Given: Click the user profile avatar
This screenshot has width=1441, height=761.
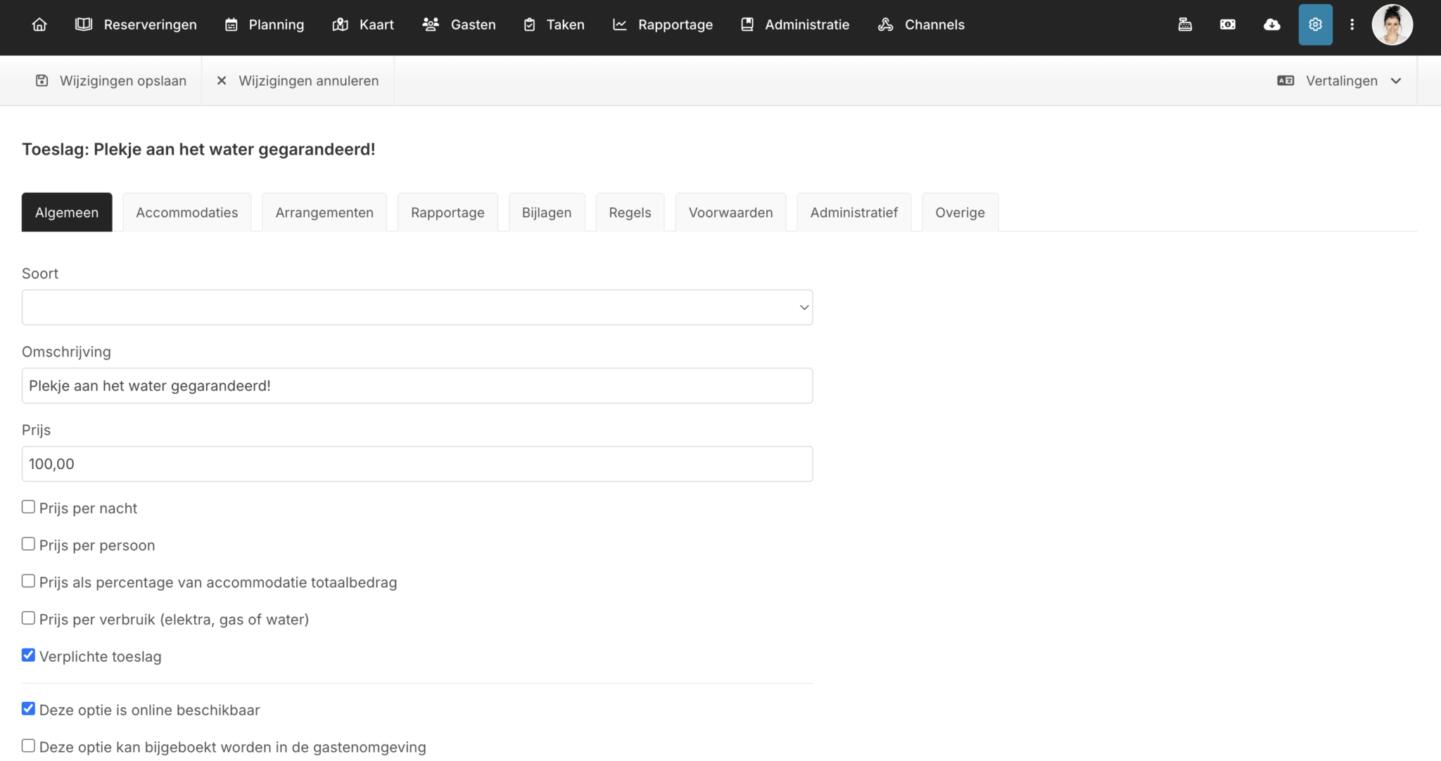Looking at the screenshot, I should [1392, 25].
